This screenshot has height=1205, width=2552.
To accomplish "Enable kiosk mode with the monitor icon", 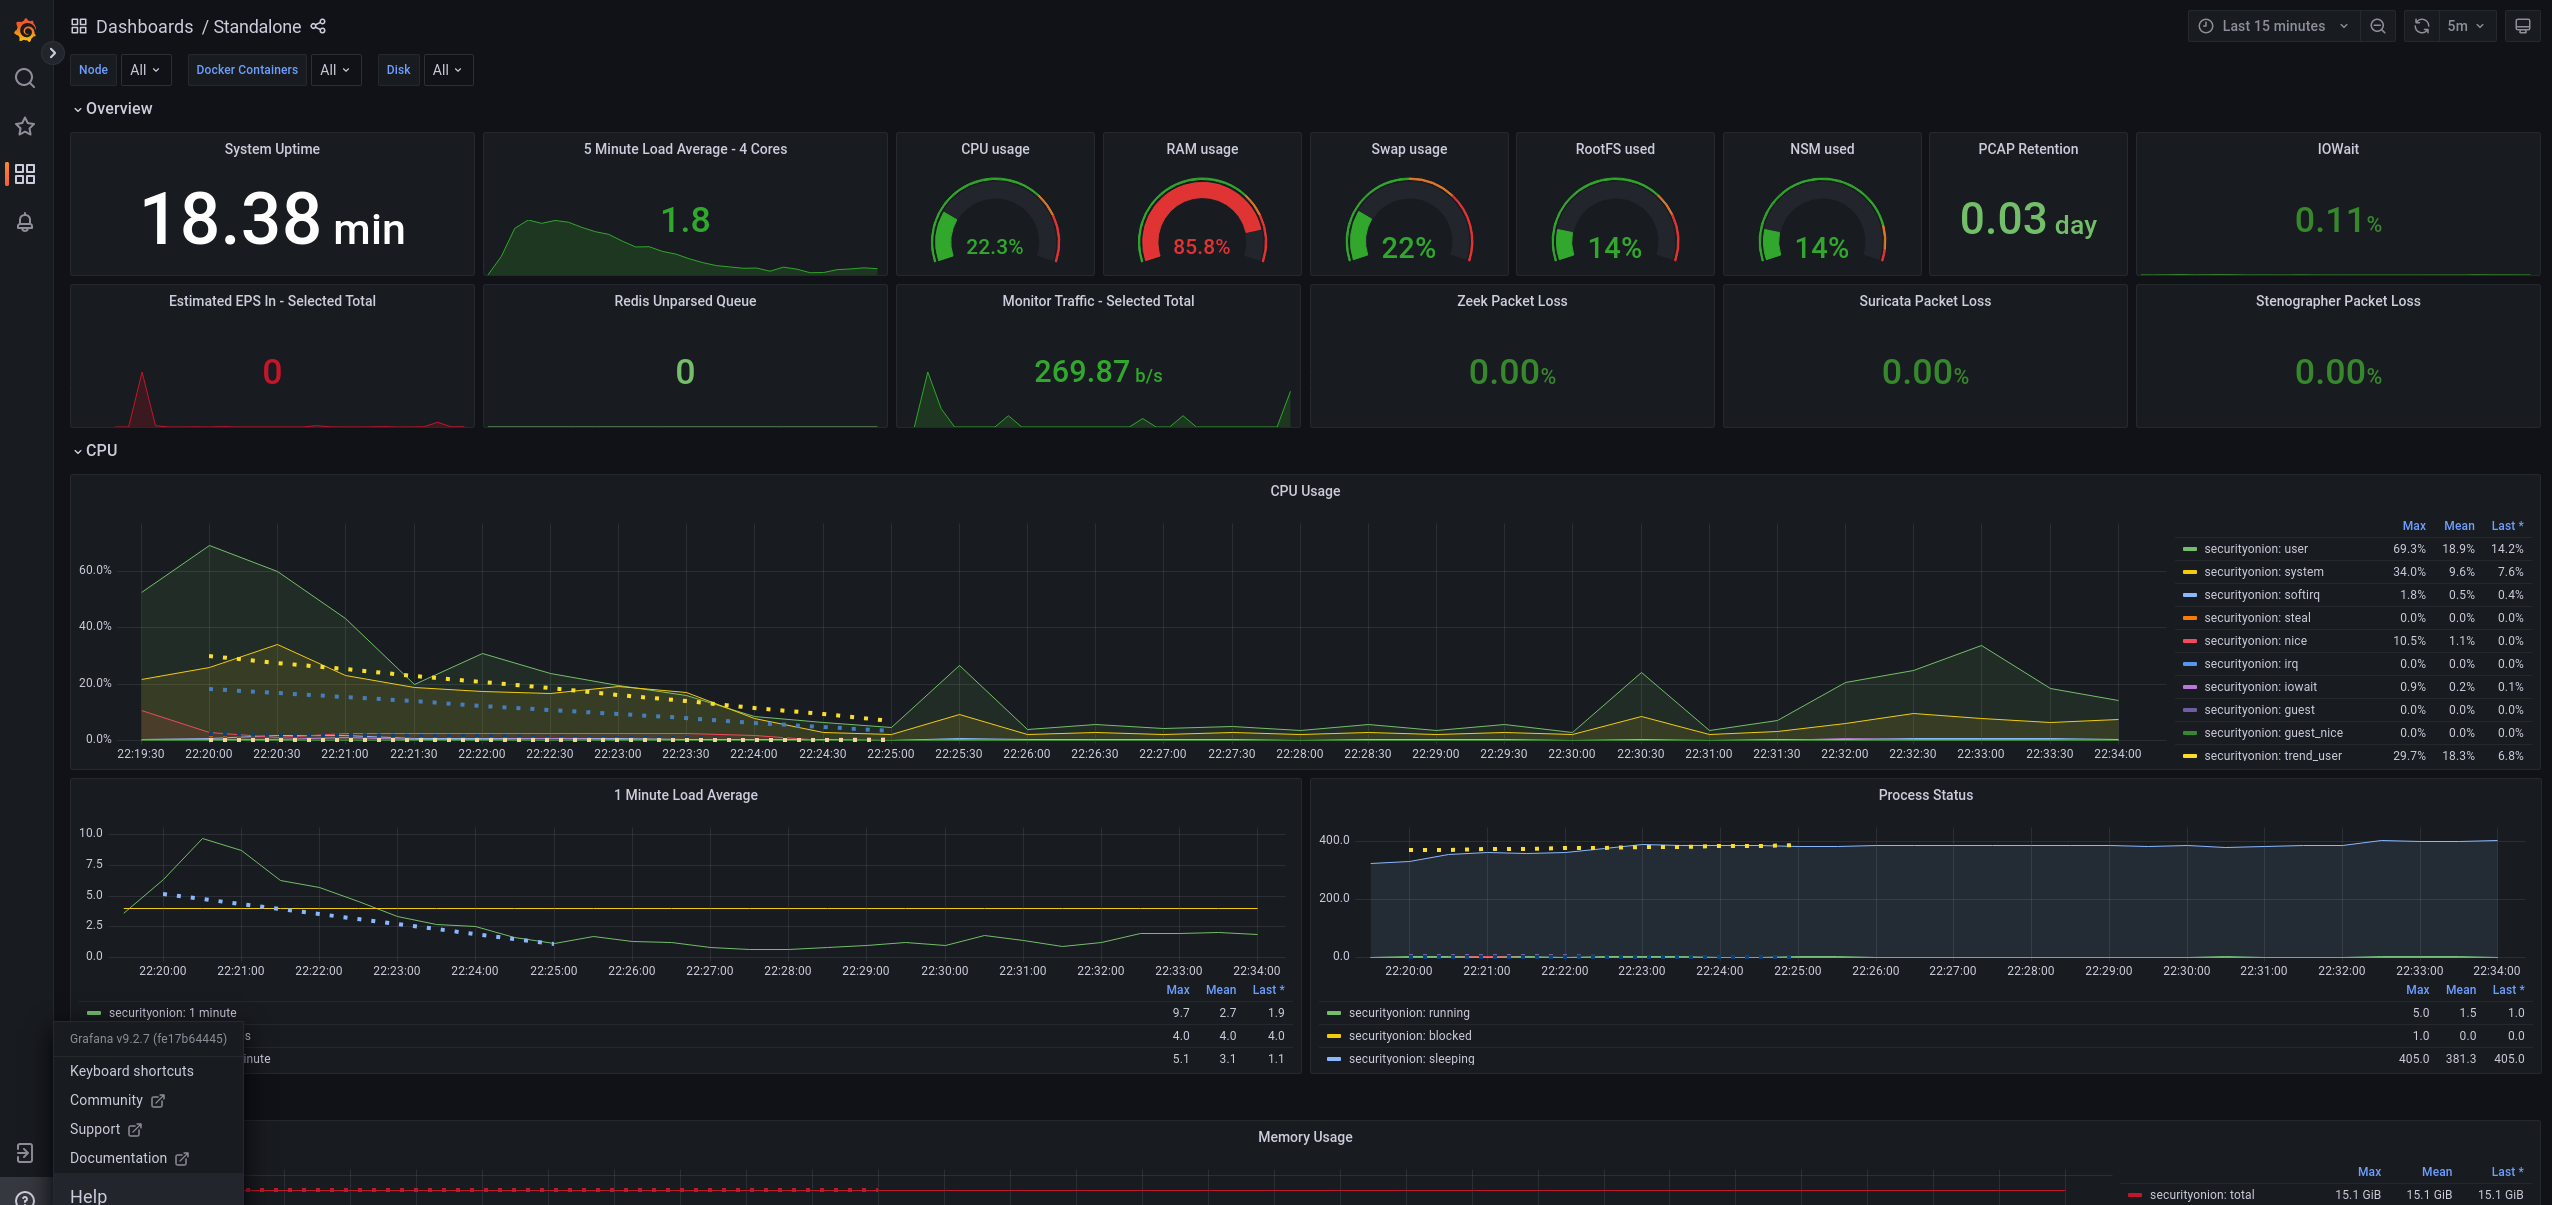I will coord(2521,26).
